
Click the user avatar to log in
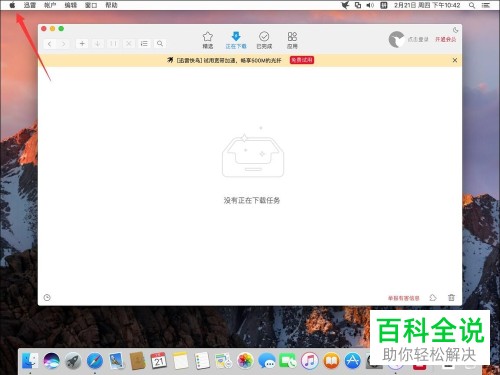click(396, 39)
